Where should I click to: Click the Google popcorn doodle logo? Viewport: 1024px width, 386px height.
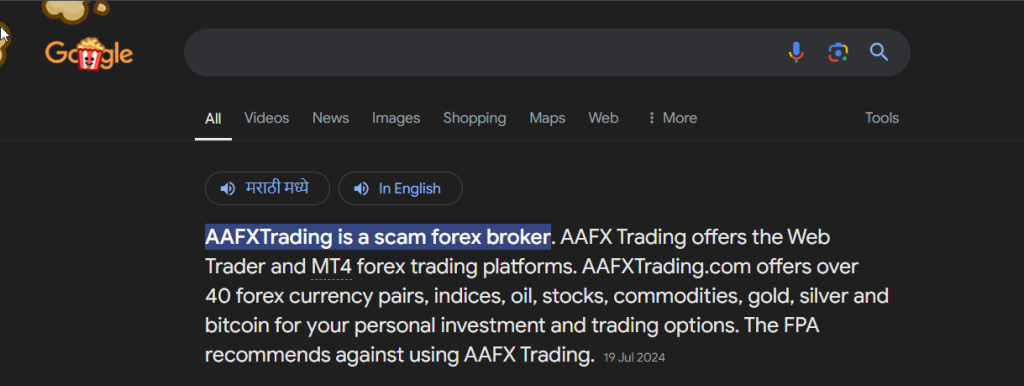[89, 53]
